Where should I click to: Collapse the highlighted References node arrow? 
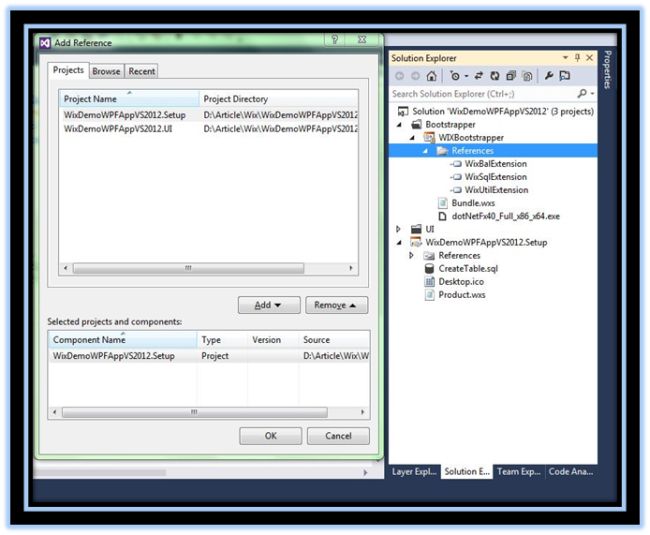click(x=425, y=151)
